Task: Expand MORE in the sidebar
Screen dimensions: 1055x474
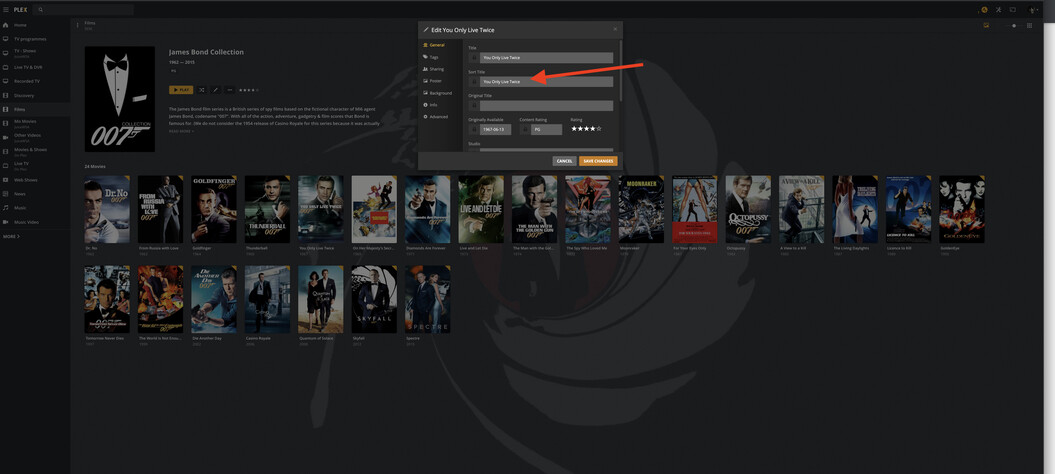Action: click(x=11, y=236)
